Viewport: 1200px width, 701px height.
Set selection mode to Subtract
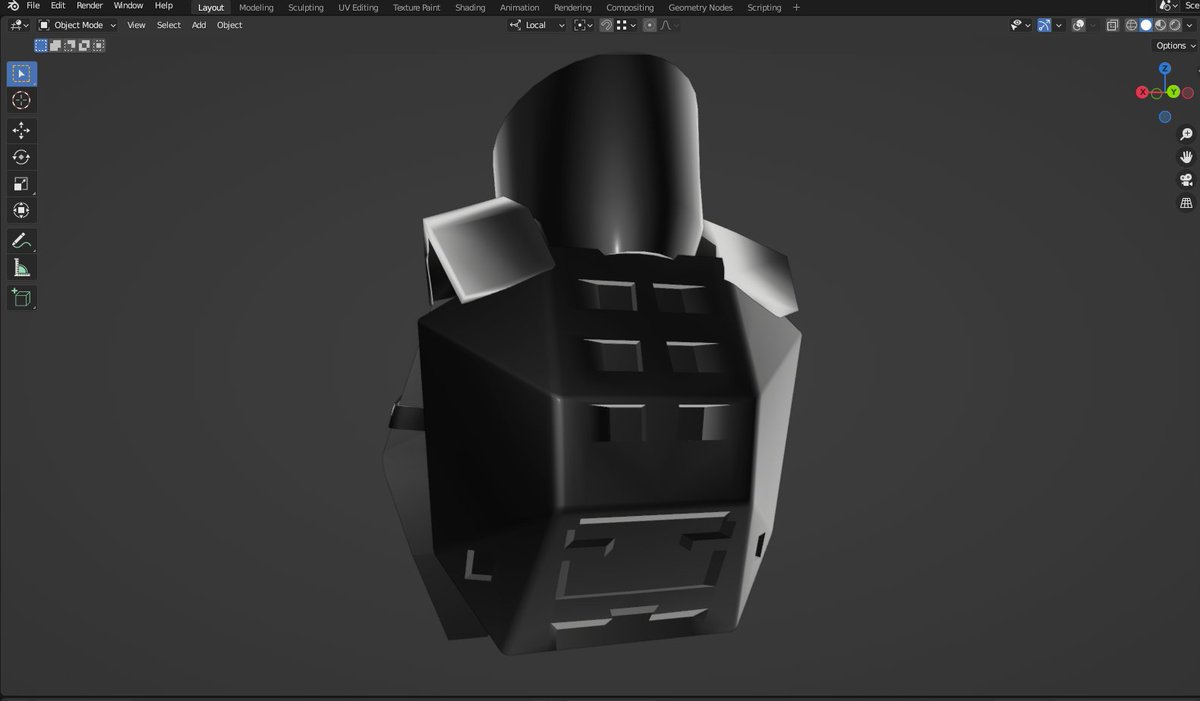[69, 45]
